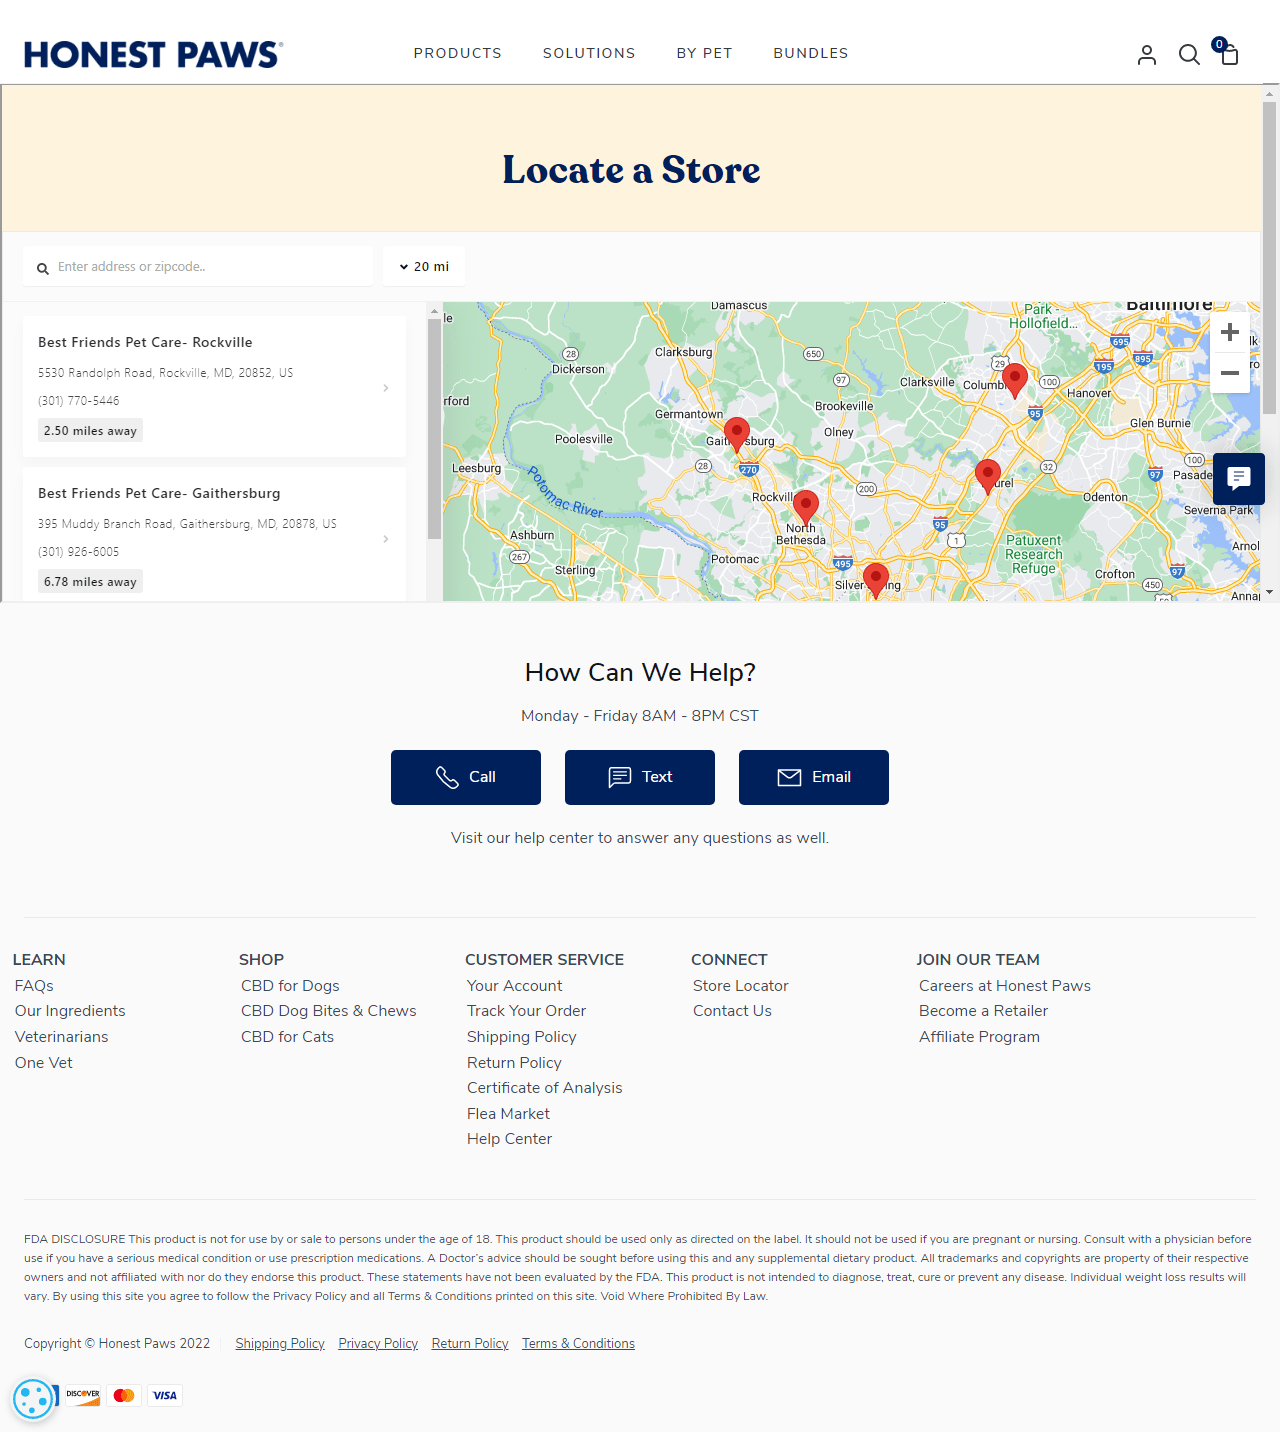The image size is (1280, 1432).
Task: Open the PRODUCTS menu
Action: [457, 53]
